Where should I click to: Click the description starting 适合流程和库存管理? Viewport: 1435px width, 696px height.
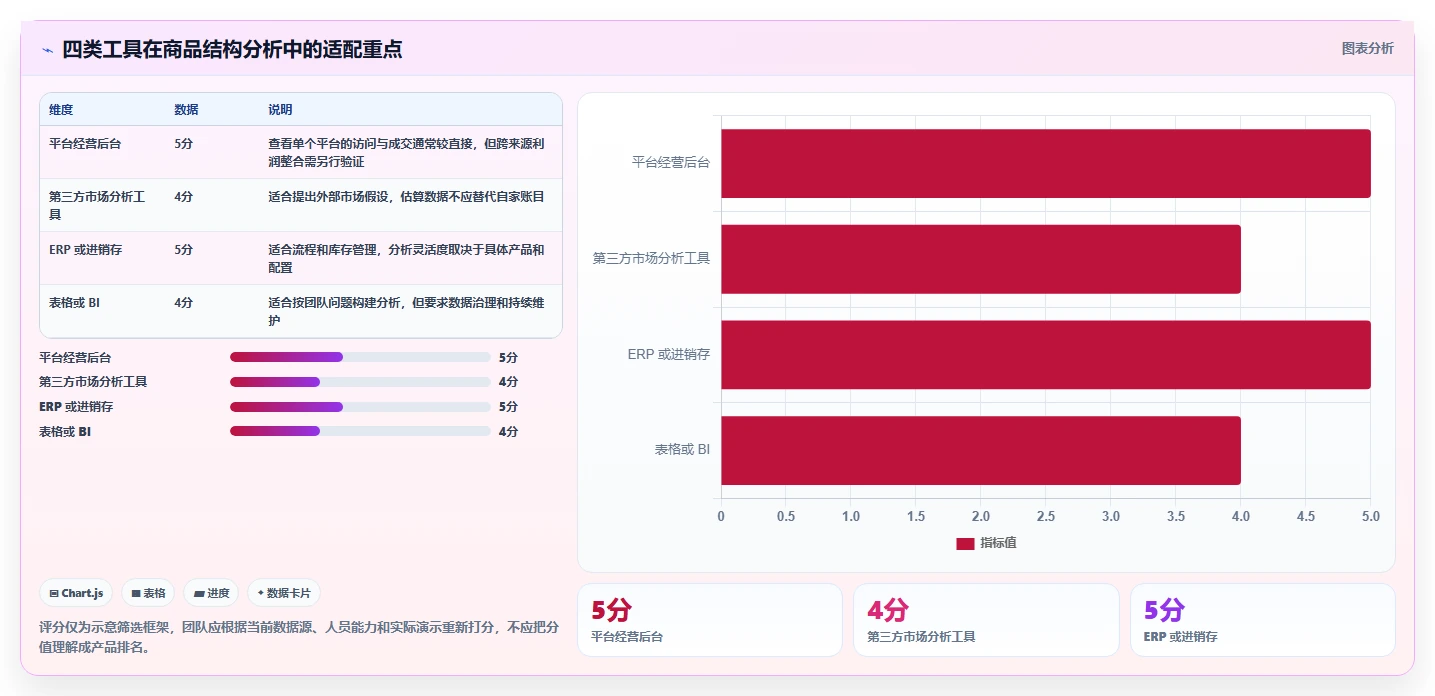406,259
